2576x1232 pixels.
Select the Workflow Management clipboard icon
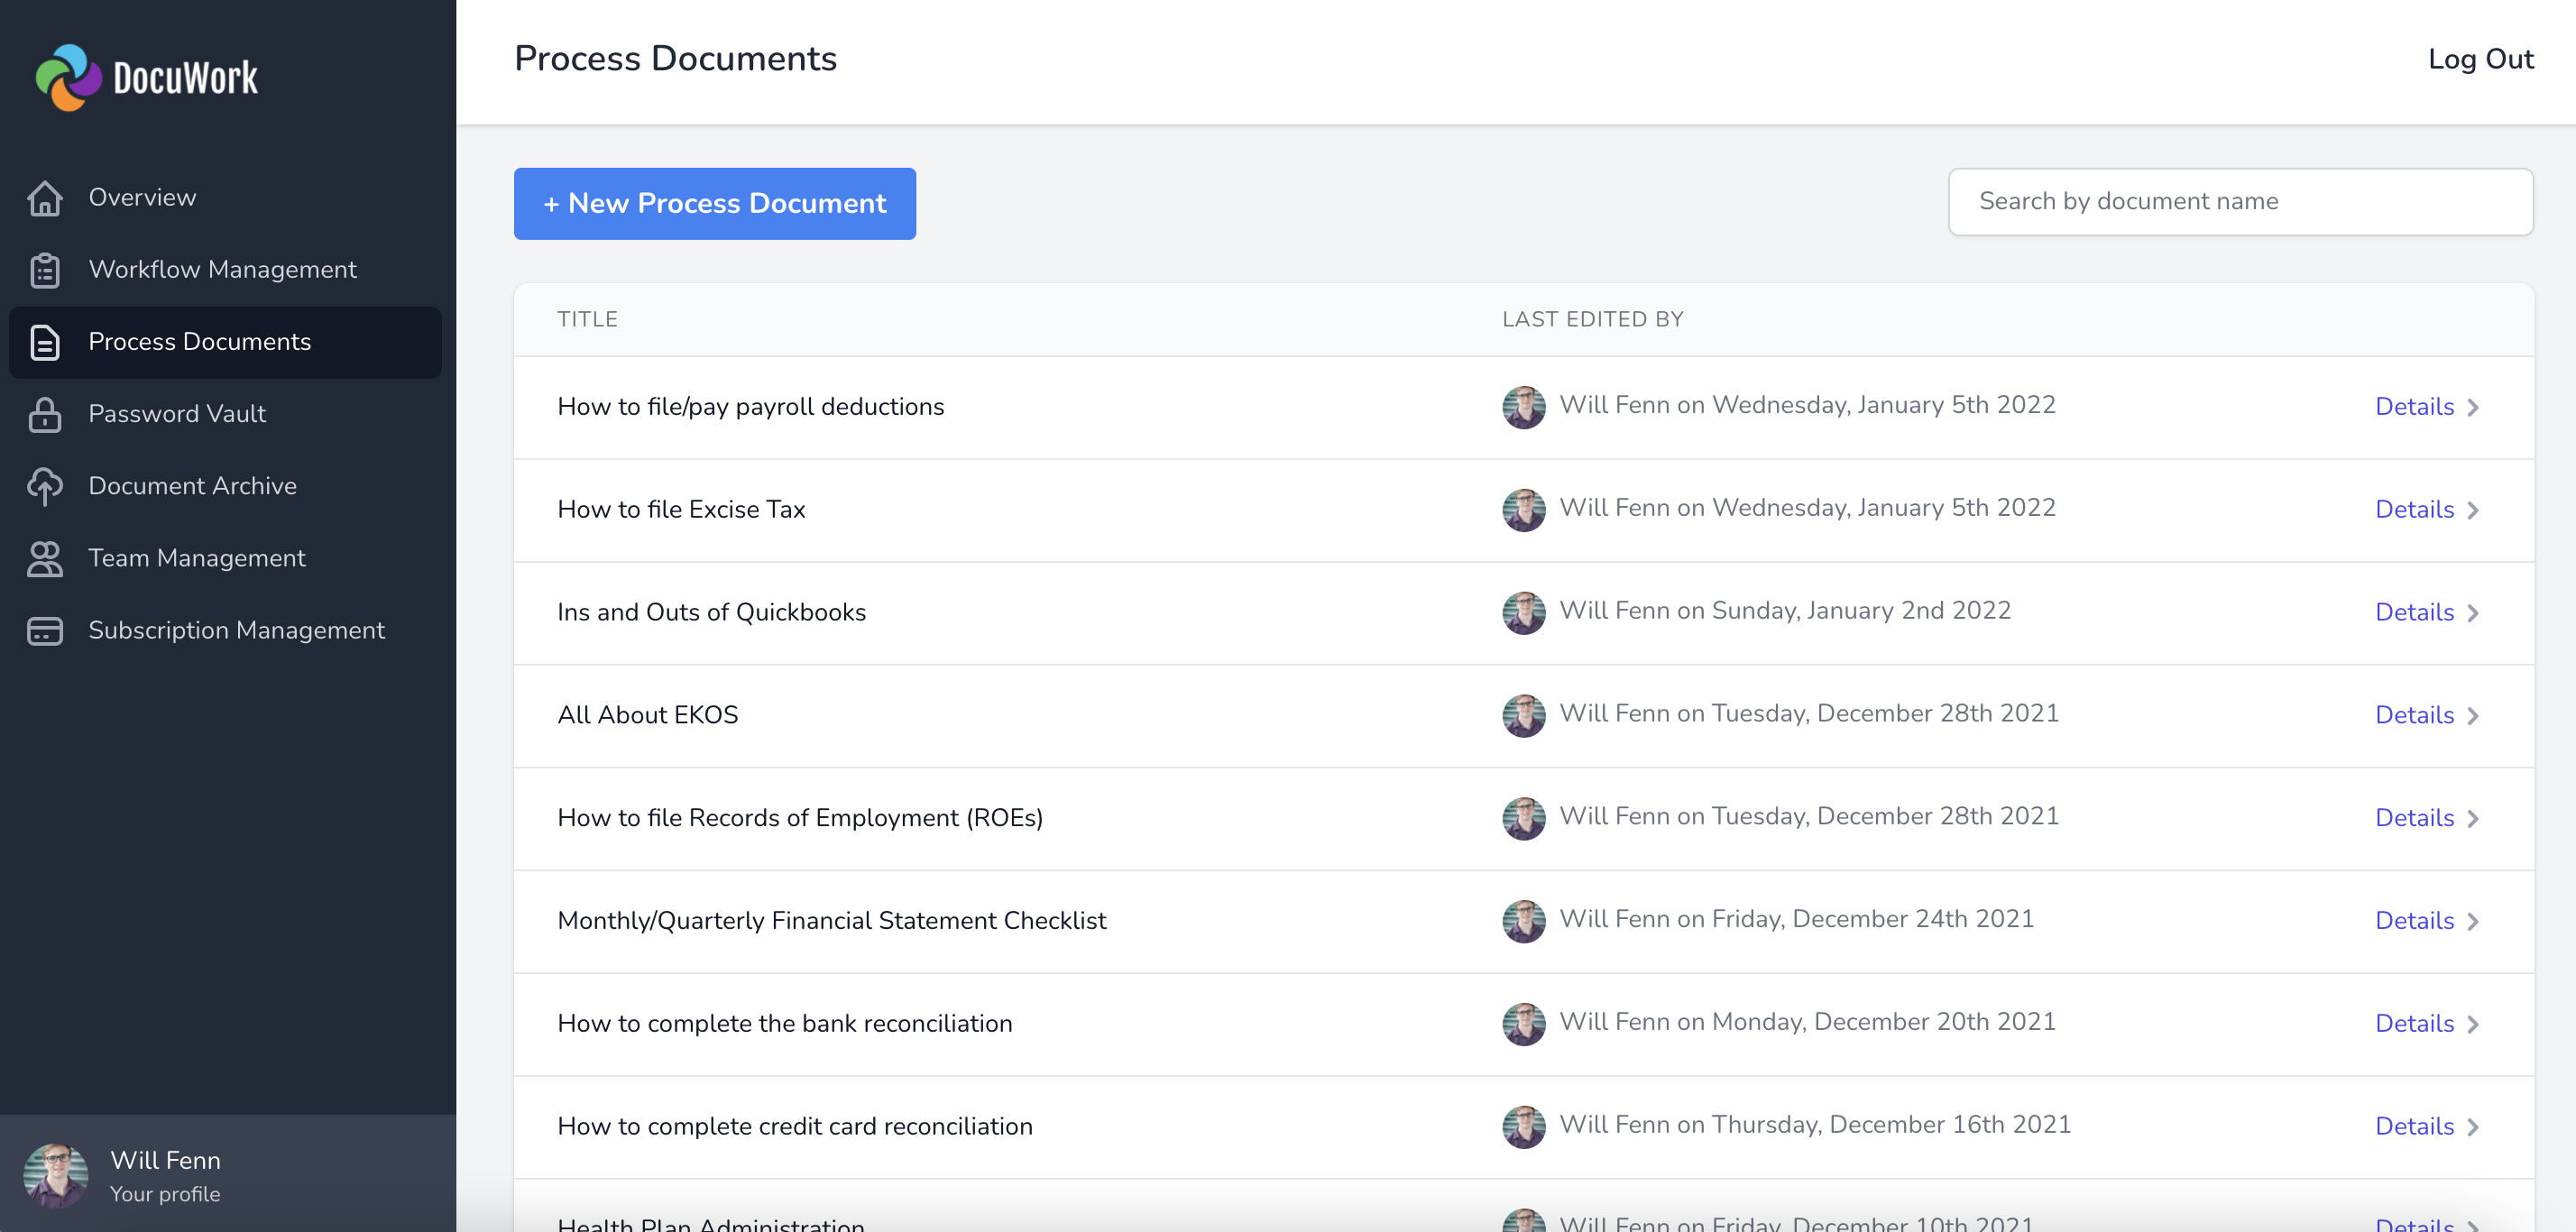(x=44, y=270)
